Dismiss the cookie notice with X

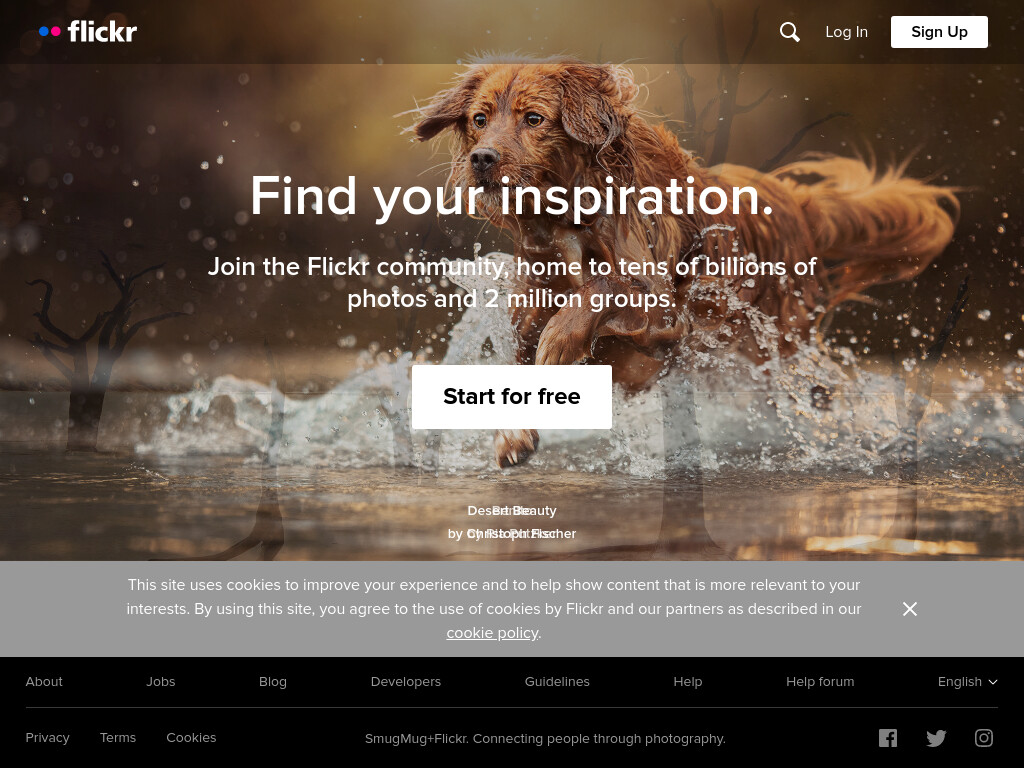click(910, 609)
